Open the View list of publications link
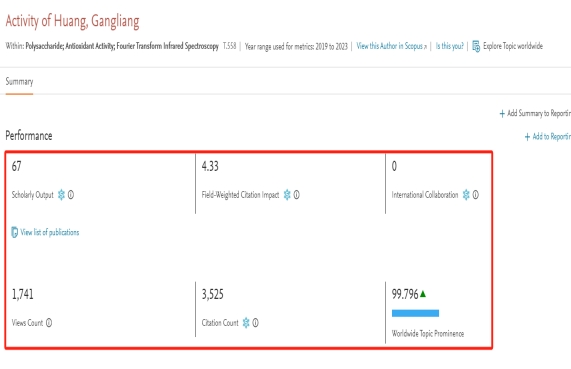The height and width of the screenshot is (369, 571). (50, 232)
